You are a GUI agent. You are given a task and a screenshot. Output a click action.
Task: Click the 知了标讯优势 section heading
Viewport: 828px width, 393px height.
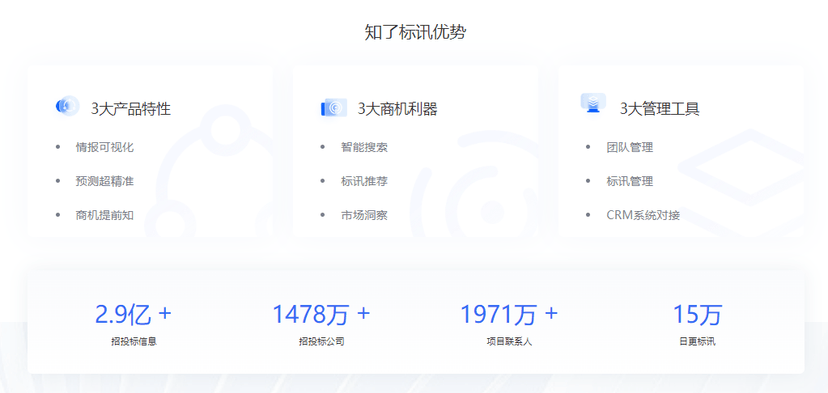click(415, 32)
